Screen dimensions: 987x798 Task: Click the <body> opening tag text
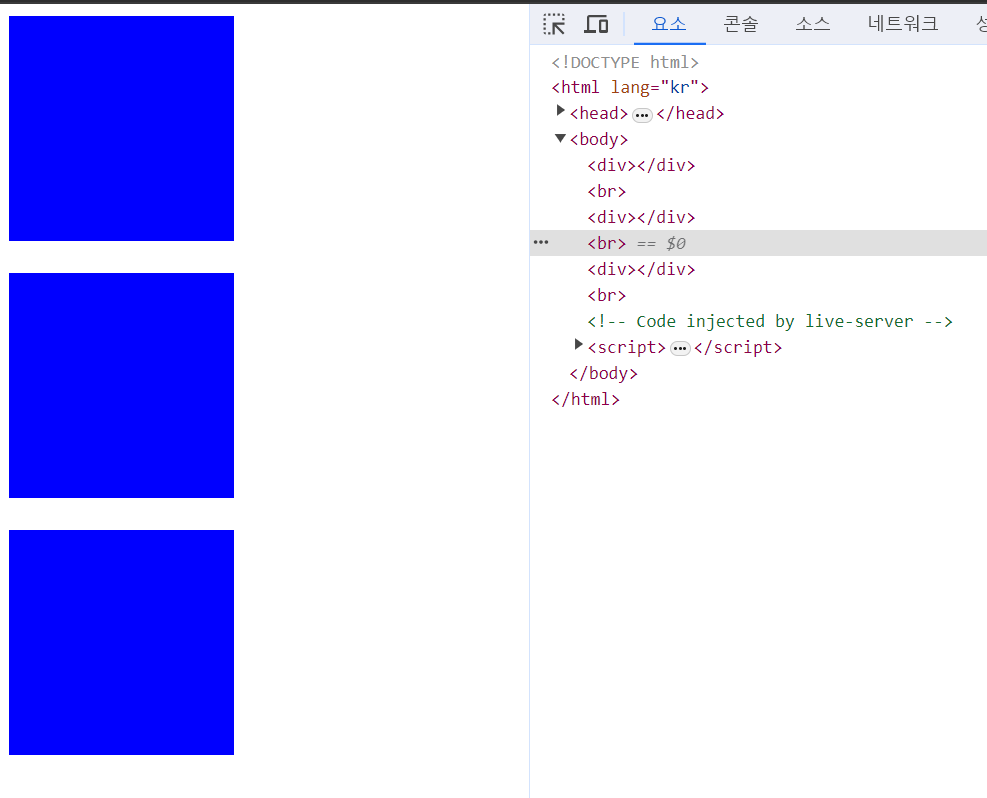click(599, 140)
